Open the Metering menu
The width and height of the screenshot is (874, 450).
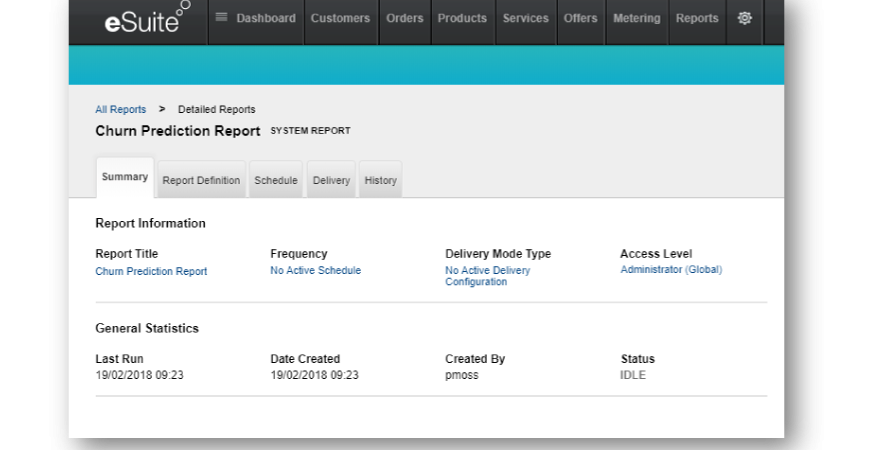(x=636, y=18)
